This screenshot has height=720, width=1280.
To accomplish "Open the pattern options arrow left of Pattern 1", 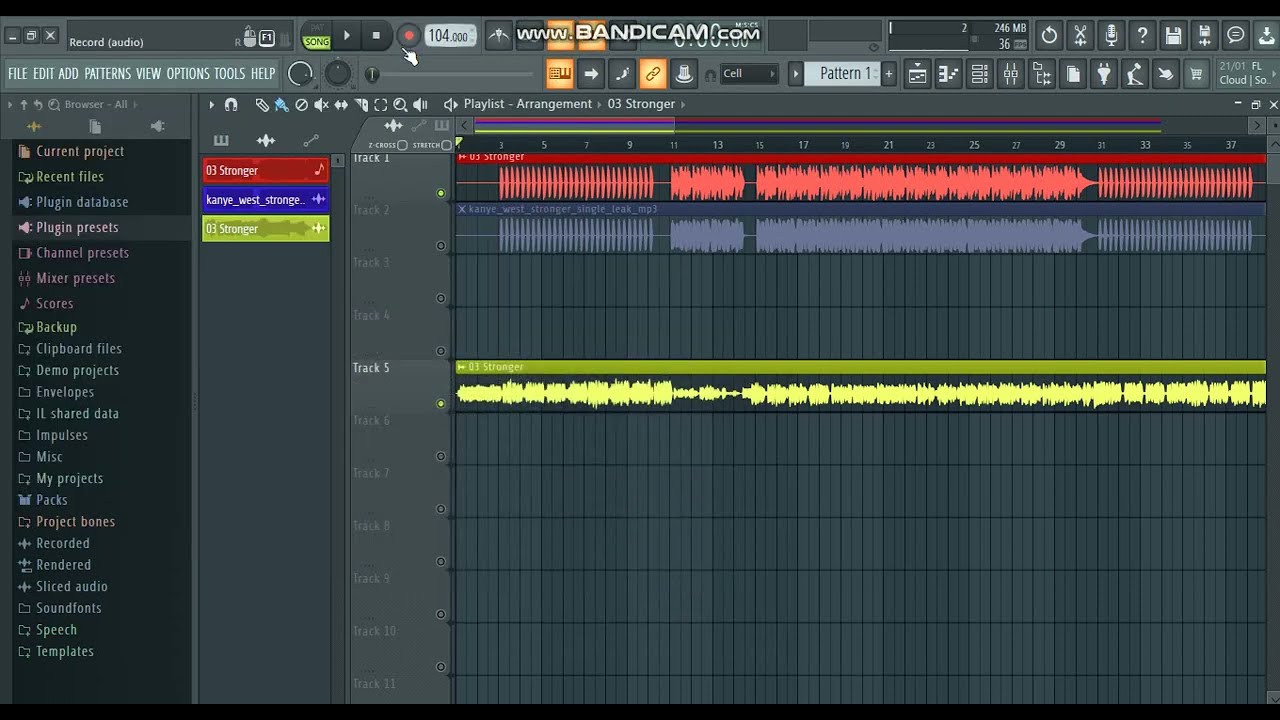I will (795, 73).
